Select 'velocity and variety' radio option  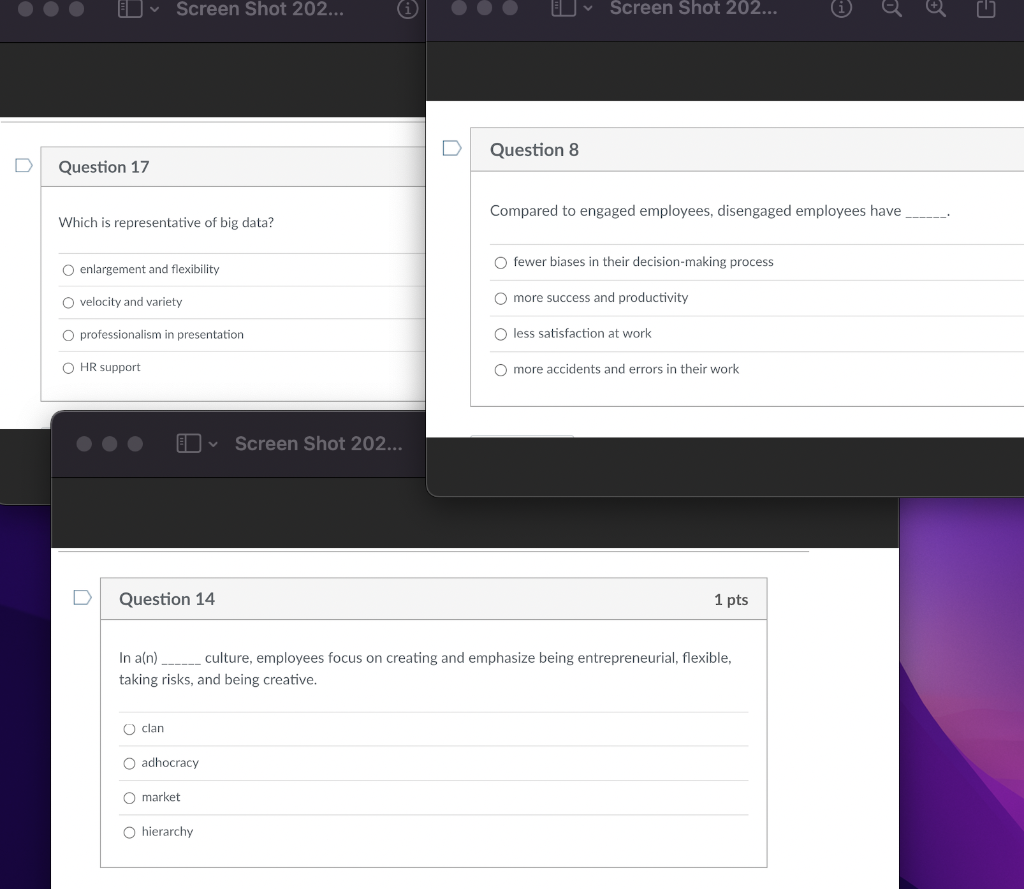coord(68,302)
